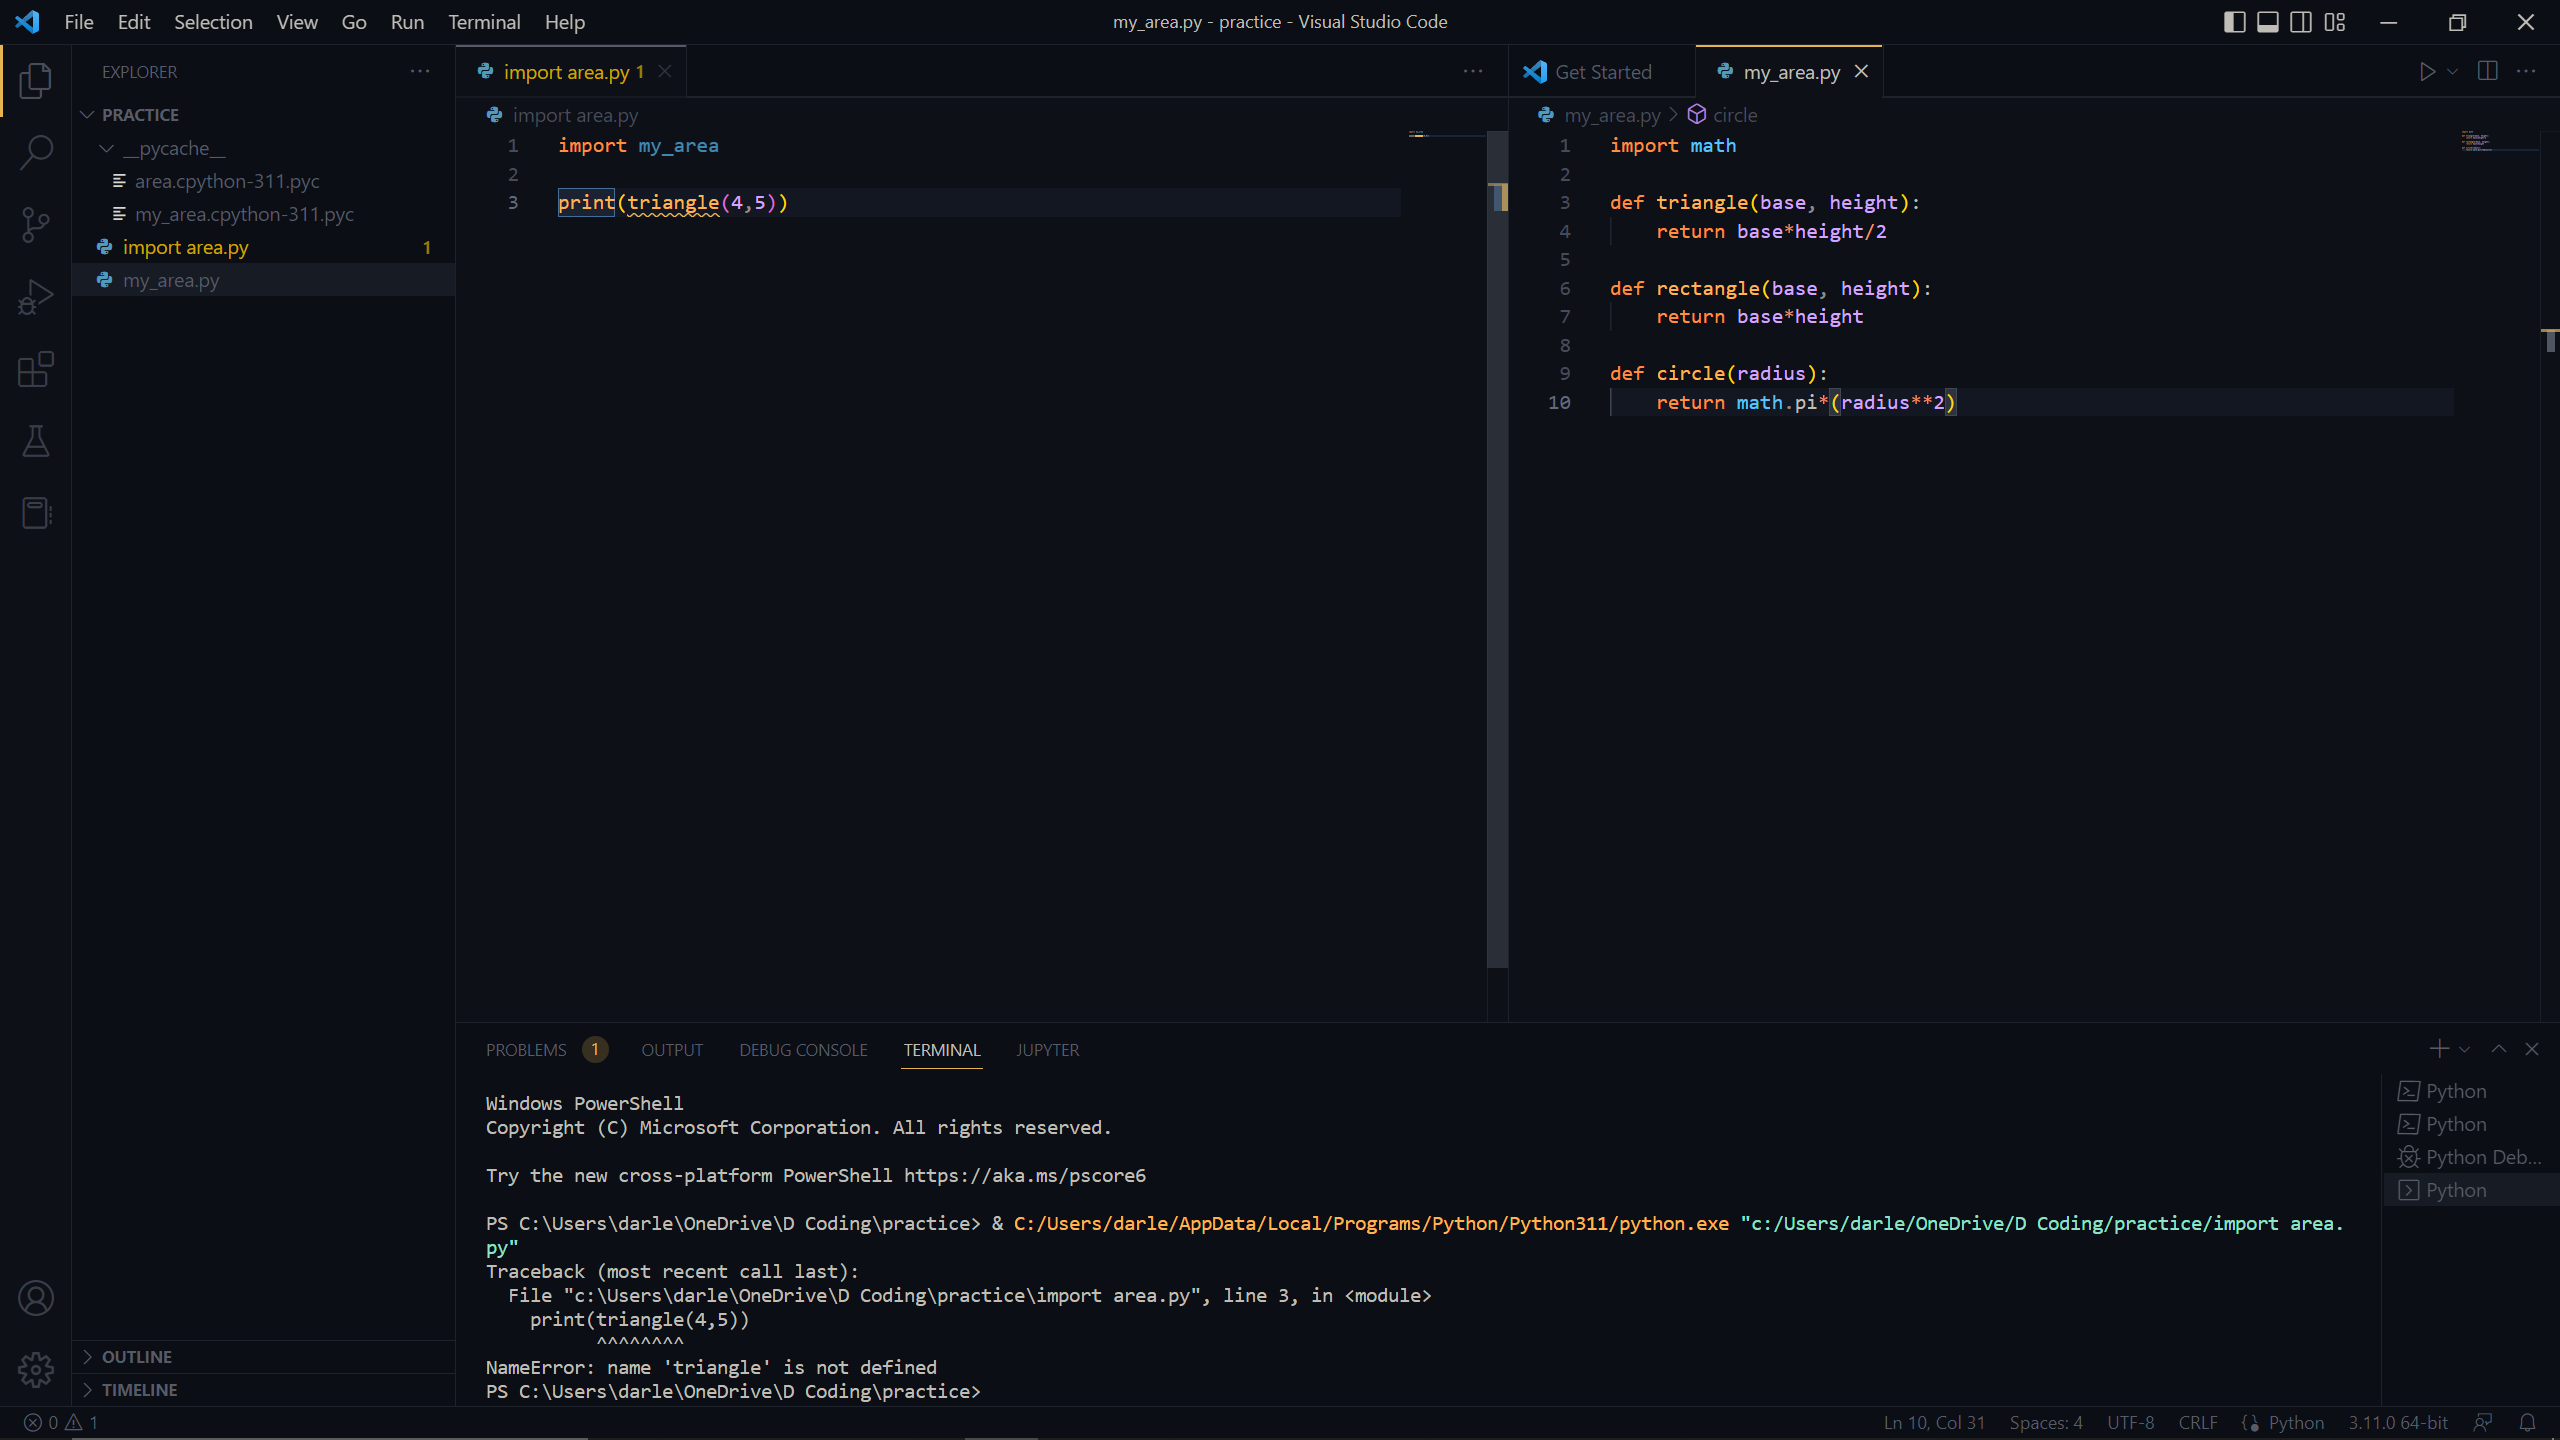Open the Source Control view

[x=36, y=225]
